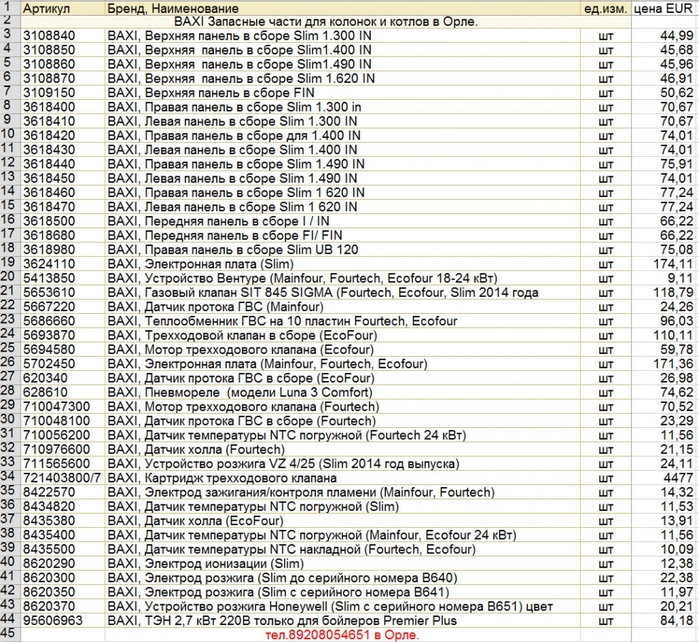Image resolution: width=699 pixels, height=642 pixels.
Task: Select article cell 5686660
Action: pyautogui.click(x=63, y=321)
